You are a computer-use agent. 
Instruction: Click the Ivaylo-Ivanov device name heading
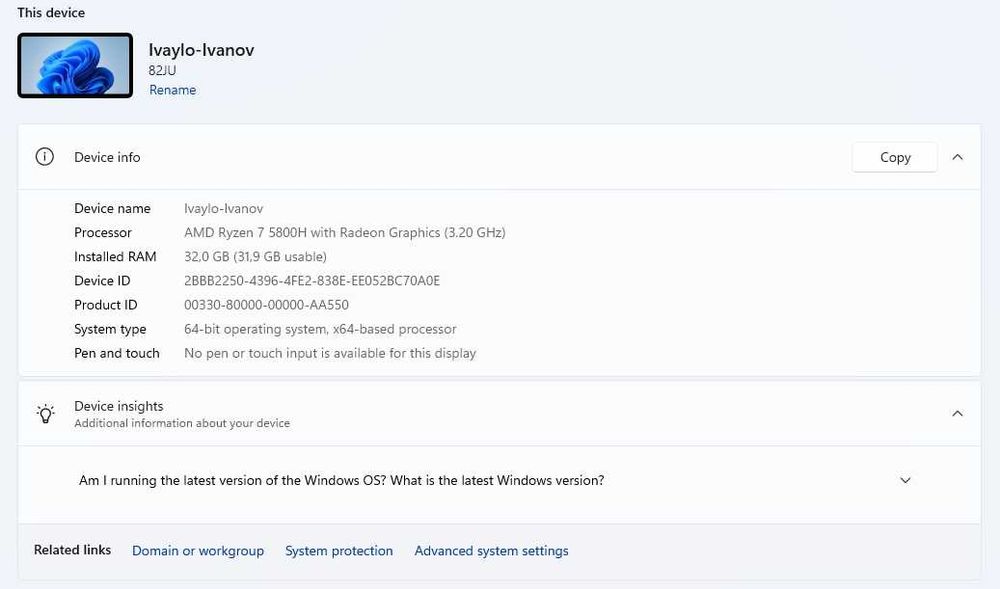201,50
